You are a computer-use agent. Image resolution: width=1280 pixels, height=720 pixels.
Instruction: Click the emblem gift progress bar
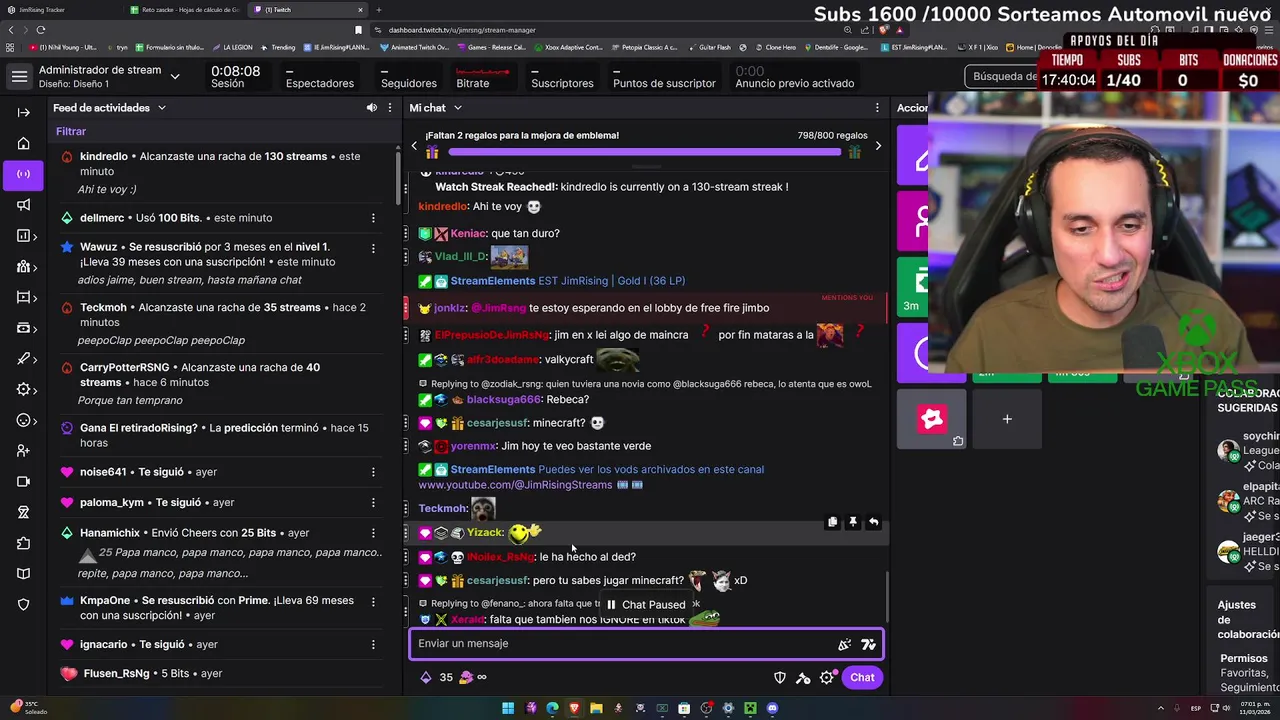[x=645, y=152]
